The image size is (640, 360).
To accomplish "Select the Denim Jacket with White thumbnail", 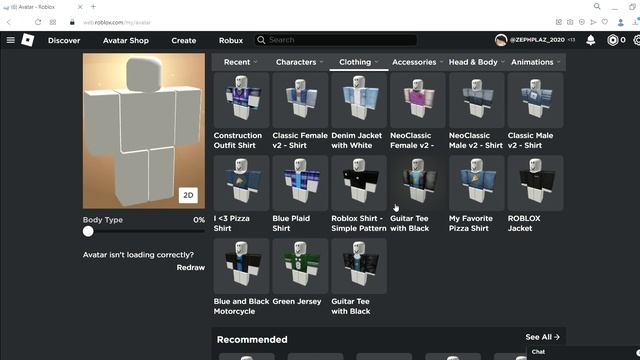I will click(359, 100).
